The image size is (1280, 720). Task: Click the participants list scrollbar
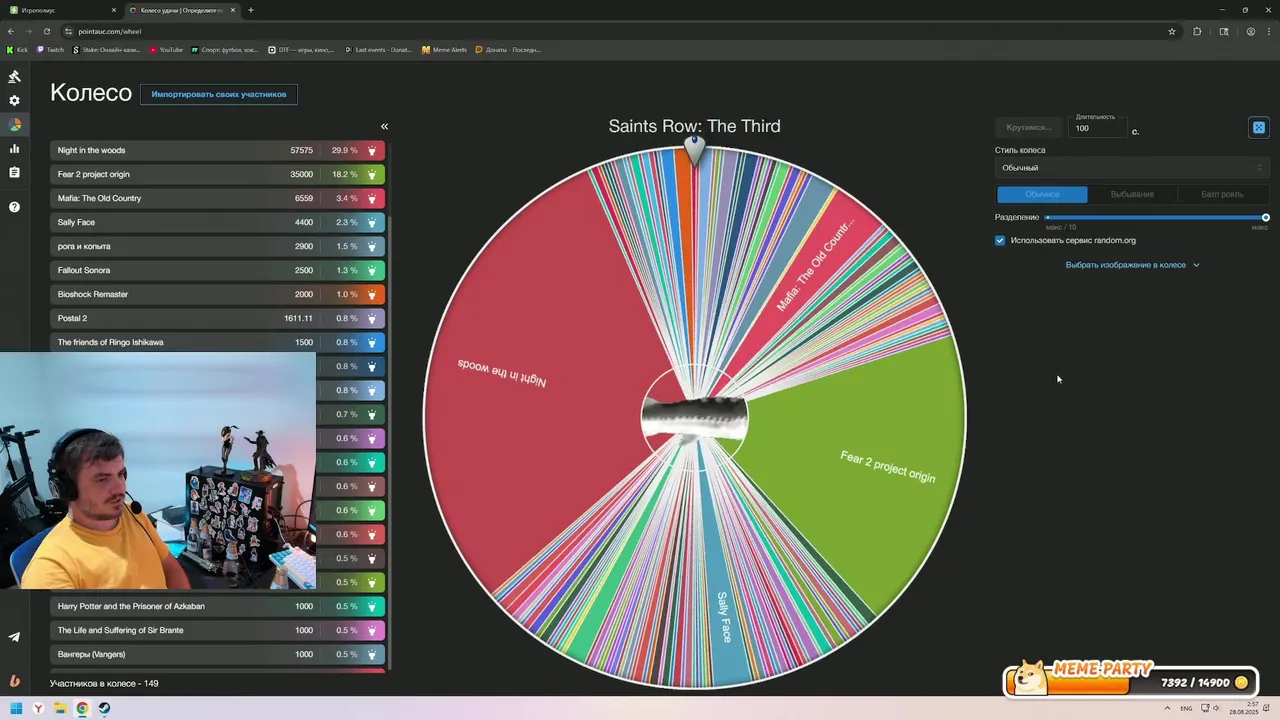point(391,445)
